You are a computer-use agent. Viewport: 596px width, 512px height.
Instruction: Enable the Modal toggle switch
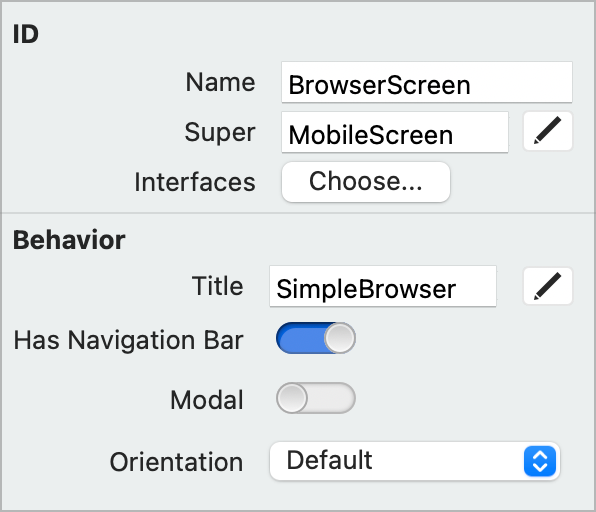[x=316, y=398]
